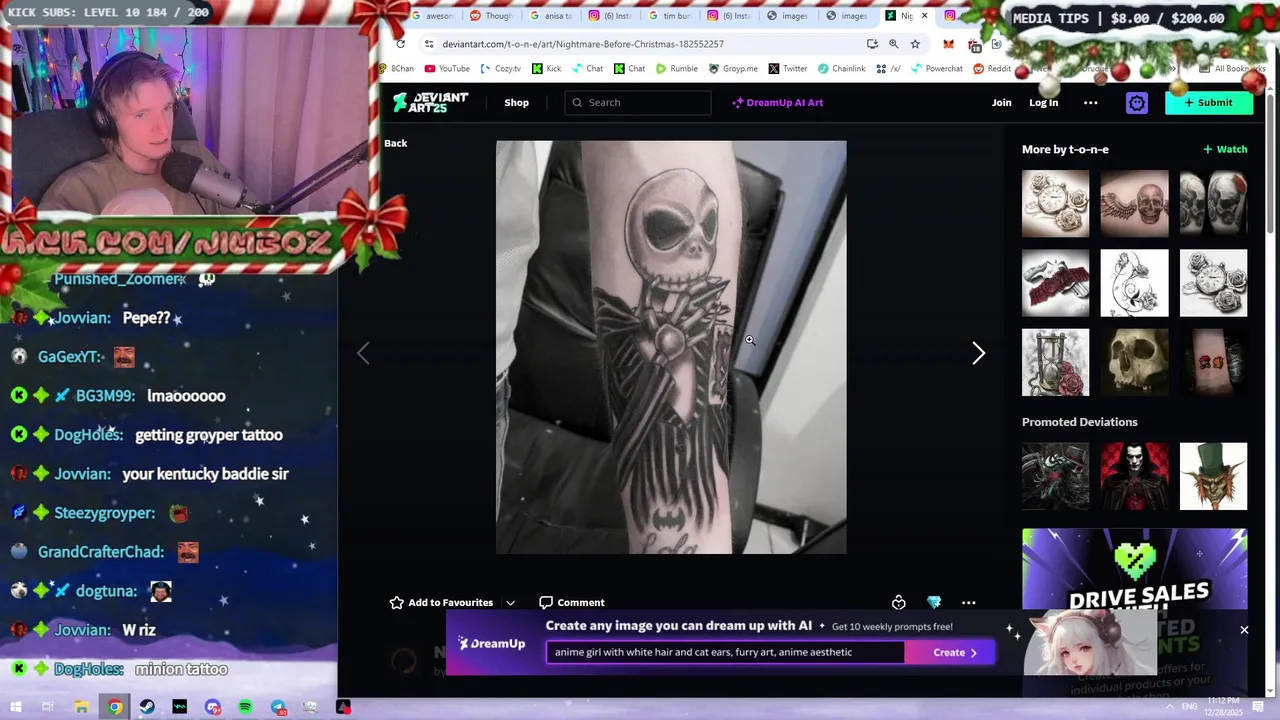Close the DreamUp banner
The width and height of the screenshot is (1280, 720).
[x=1244, y=630]
